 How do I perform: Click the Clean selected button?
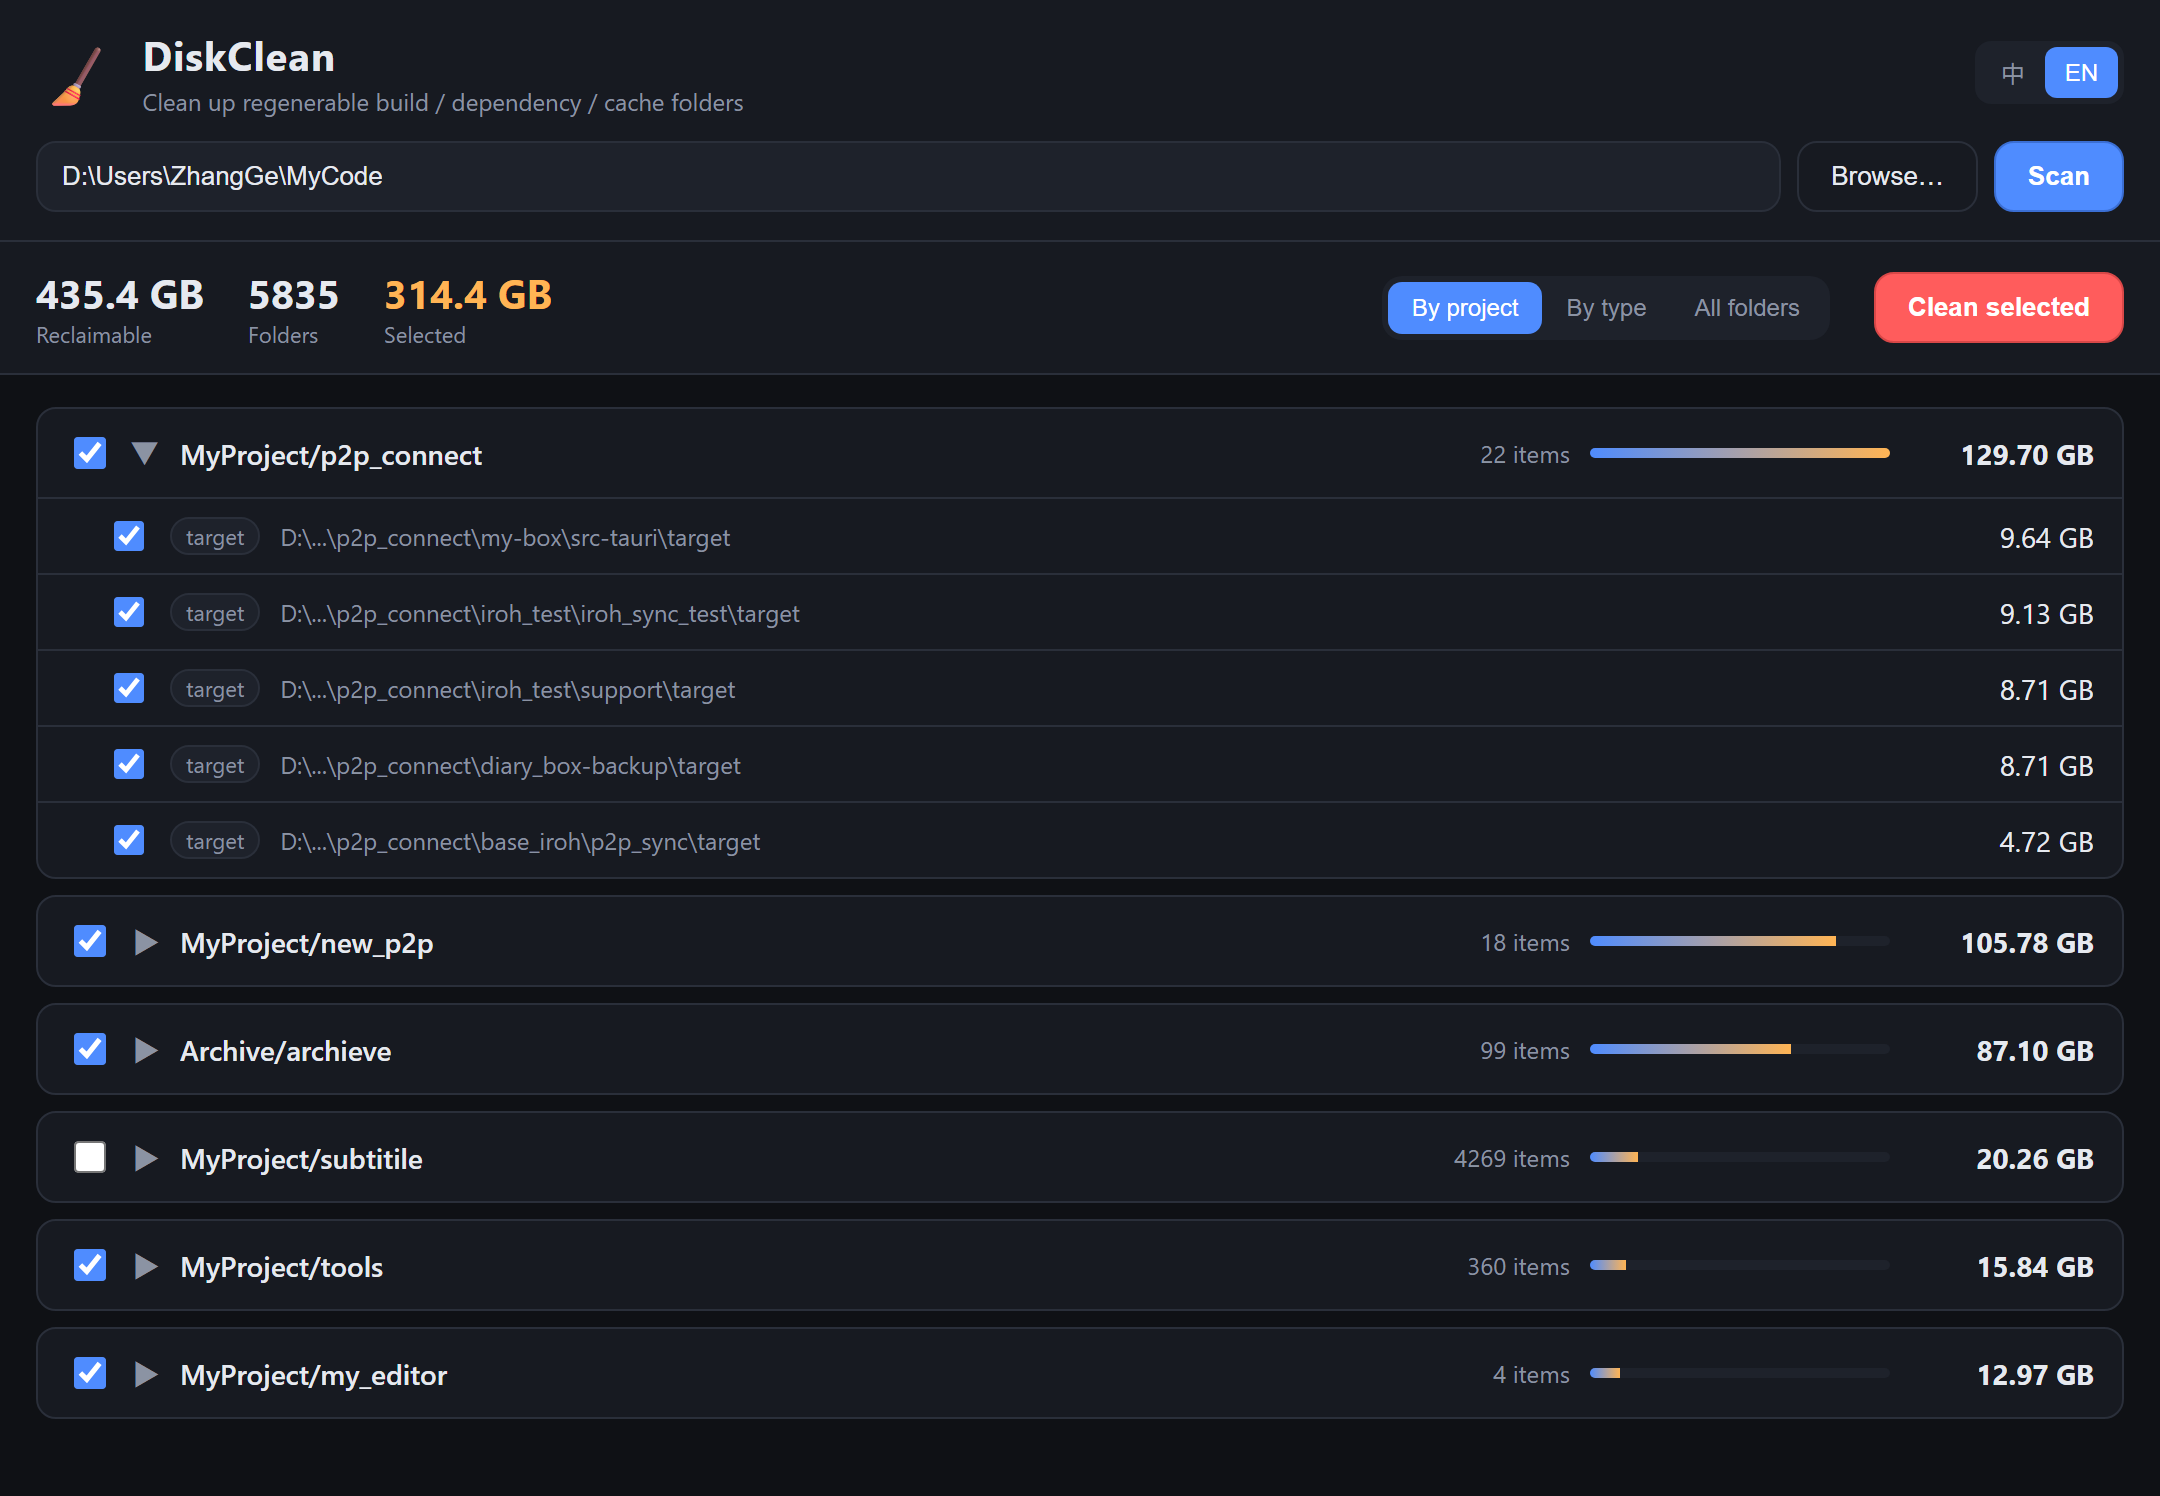(1998, 307)
